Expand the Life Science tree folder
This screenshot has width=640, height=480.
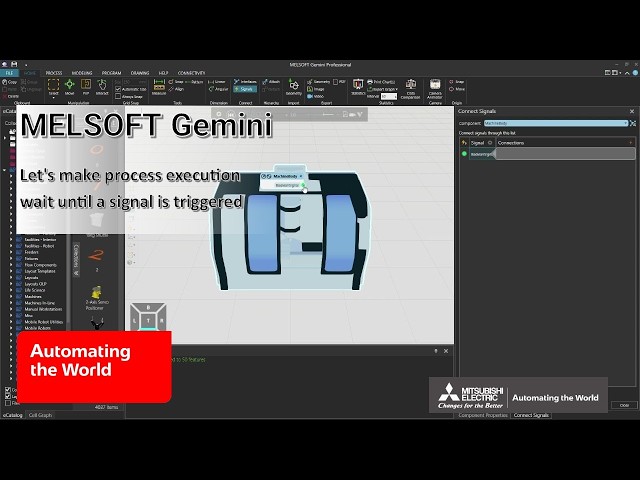[x=11, y=290]
